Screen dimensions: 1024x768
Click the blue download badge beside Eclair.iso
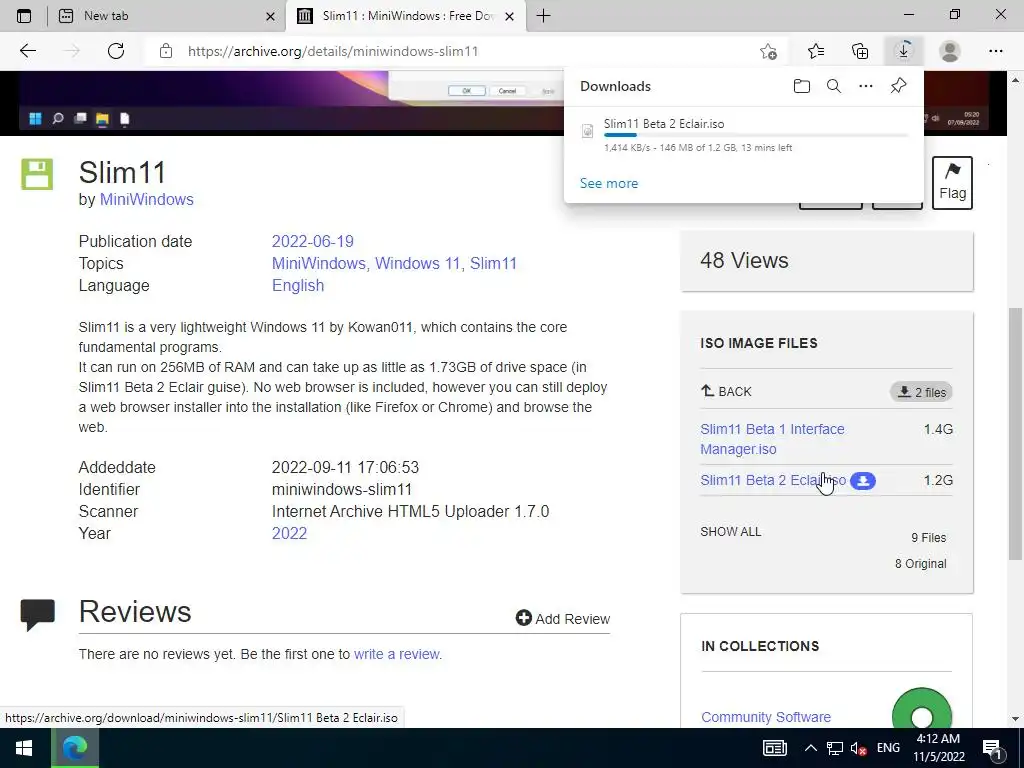pos(863,481)
